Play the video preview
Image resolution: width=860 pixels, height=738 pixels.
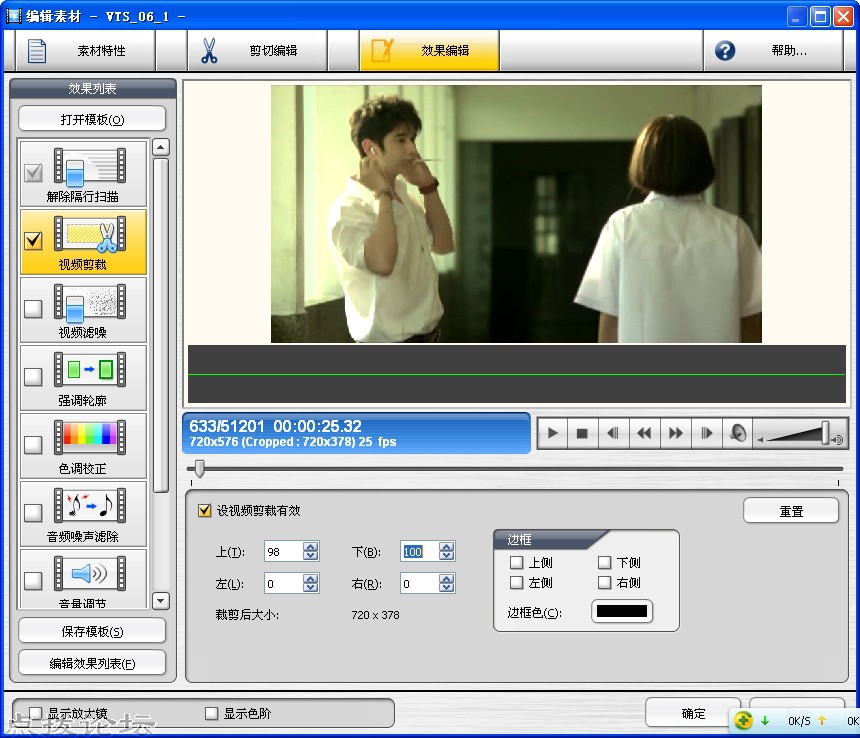pos(552,433)
